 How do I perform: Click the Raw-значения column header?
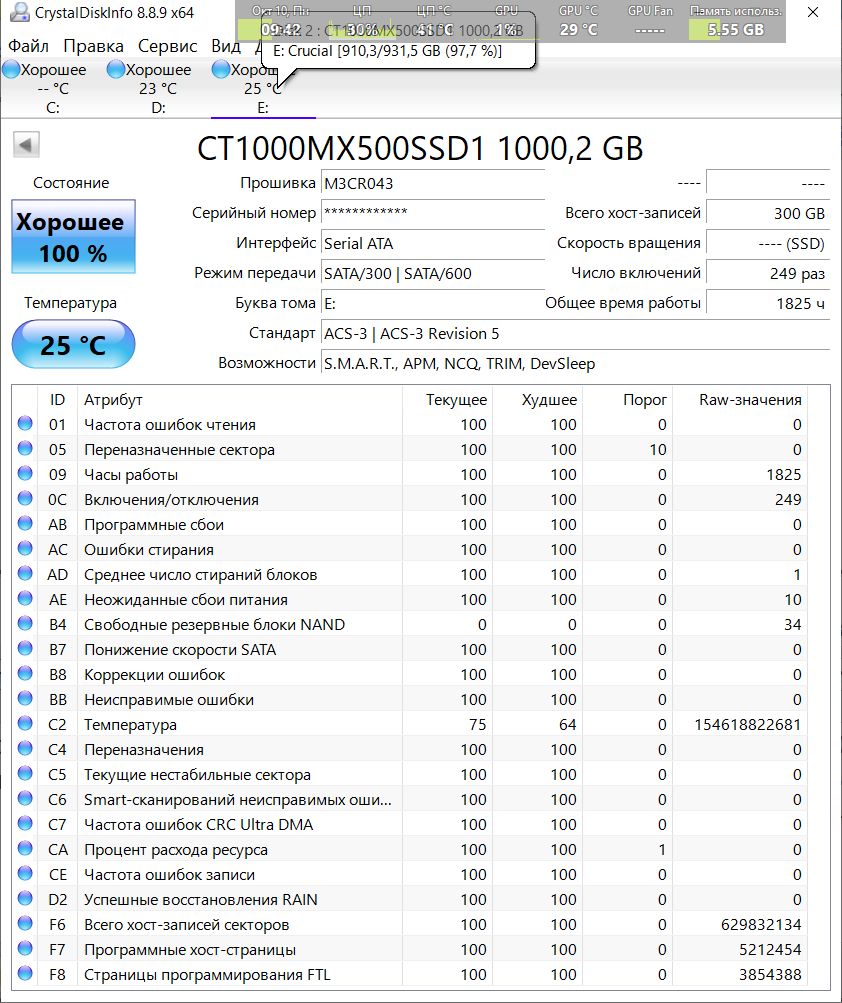pos(750,400)
